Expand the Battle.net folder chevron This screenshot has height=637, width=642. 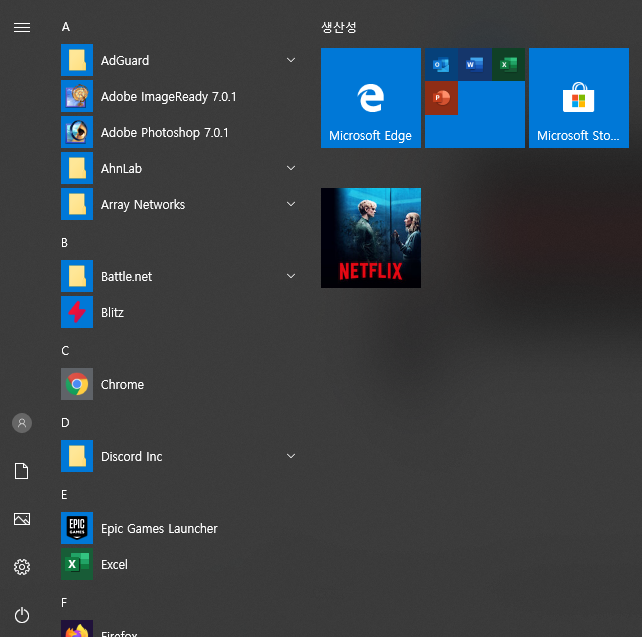(x=291, y=276)
